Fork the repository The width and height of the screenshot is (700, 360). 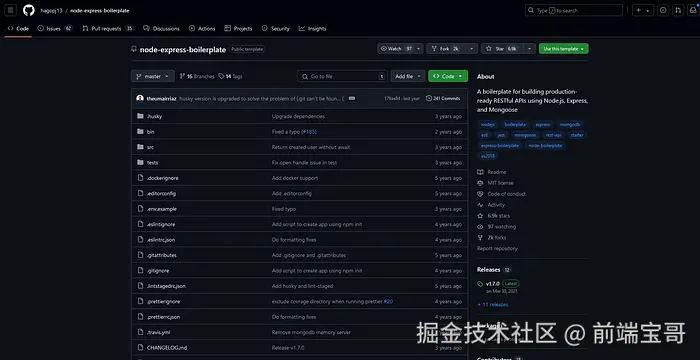(445, 49)
